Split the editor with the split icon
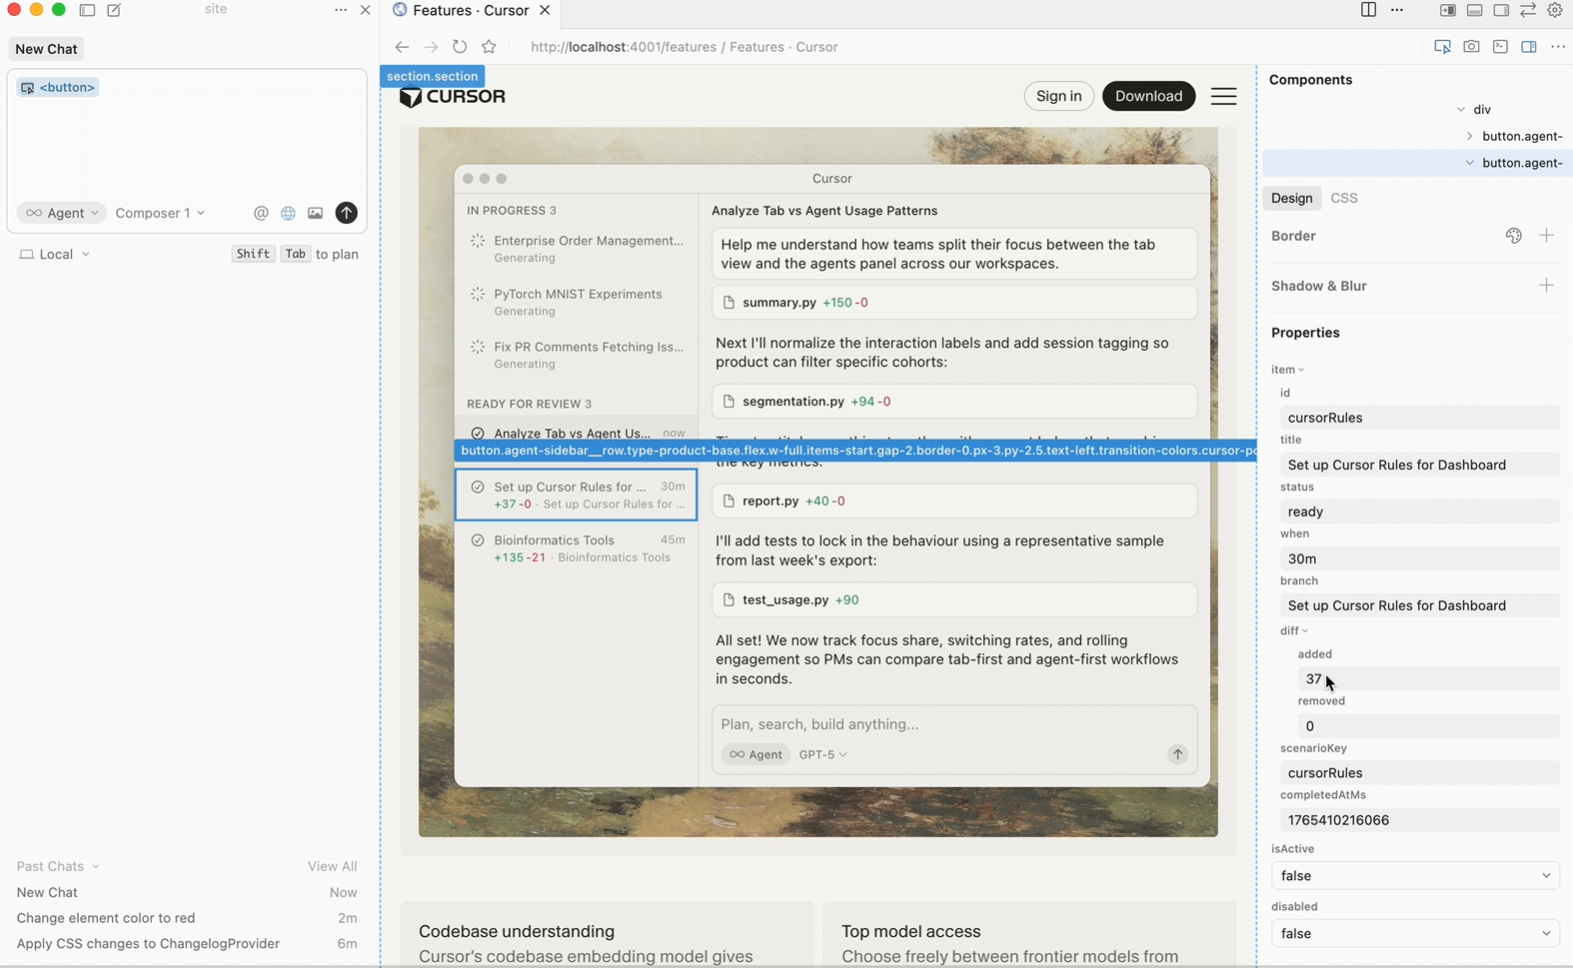1573x968 pixels. [1368, 10]
